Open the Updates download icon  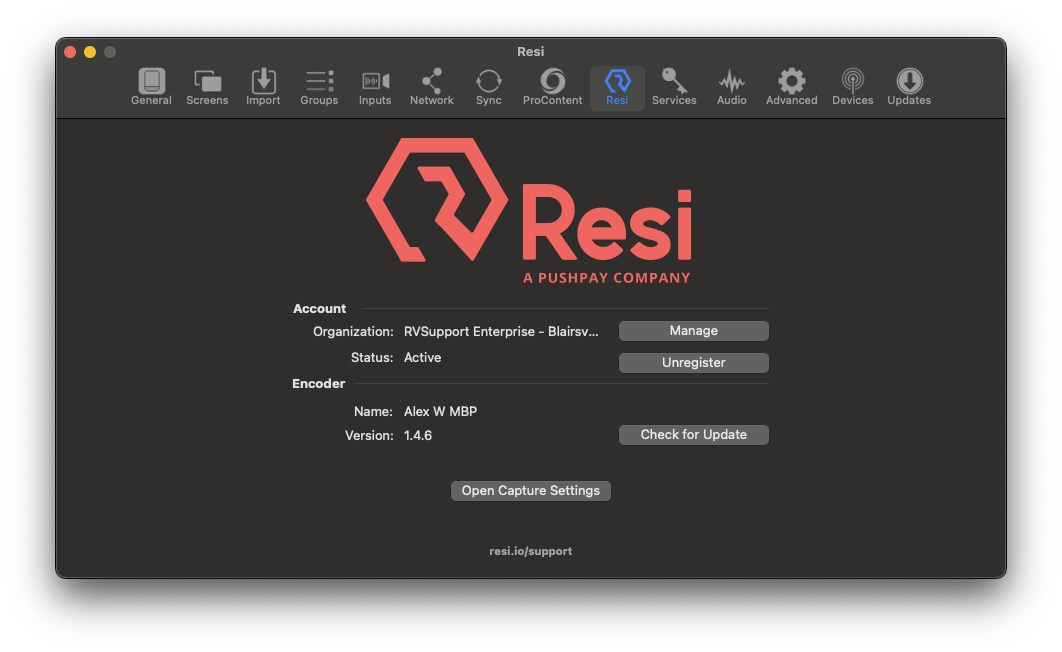coord(909,87)
